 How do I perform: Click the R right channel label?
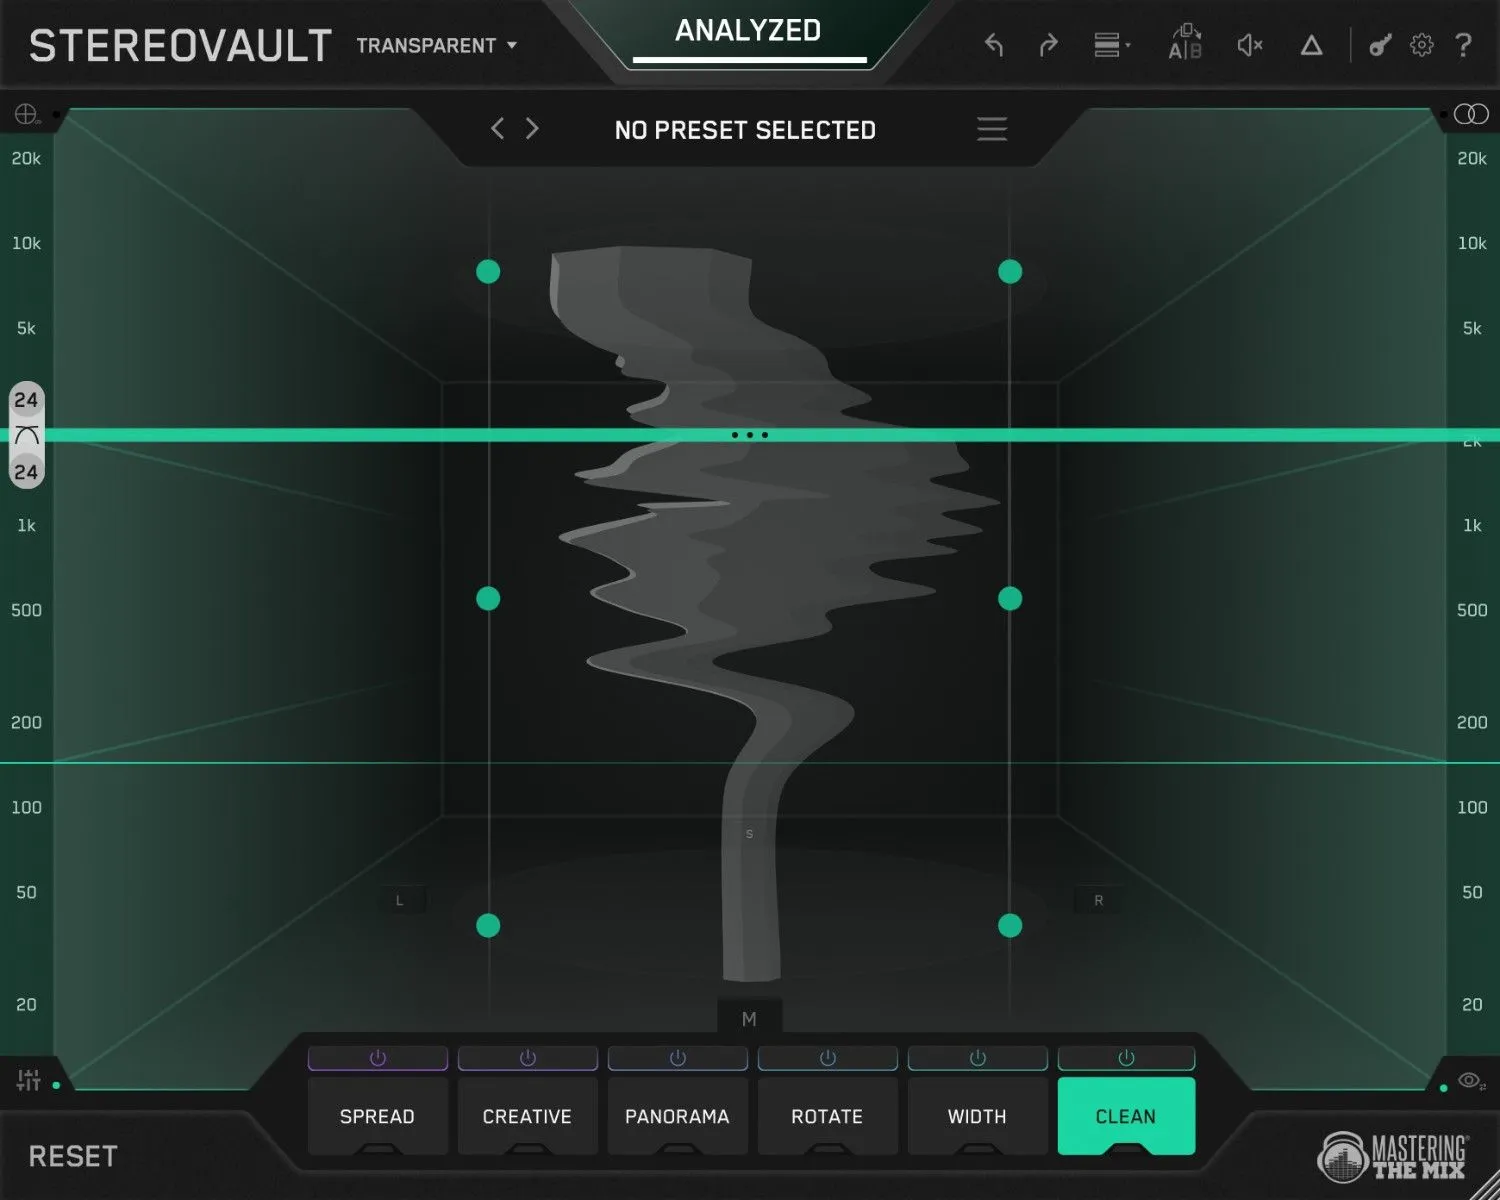(x=1098, y=901)
